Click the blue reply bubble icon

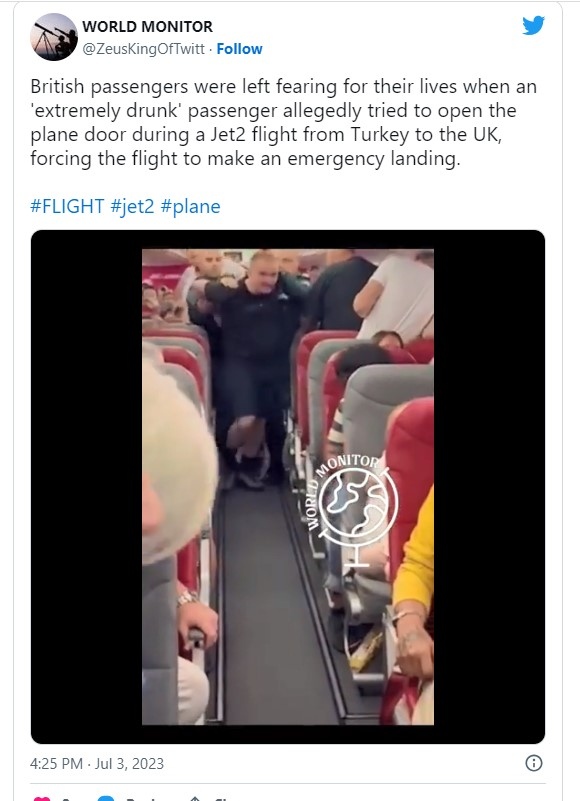[106, 798]
